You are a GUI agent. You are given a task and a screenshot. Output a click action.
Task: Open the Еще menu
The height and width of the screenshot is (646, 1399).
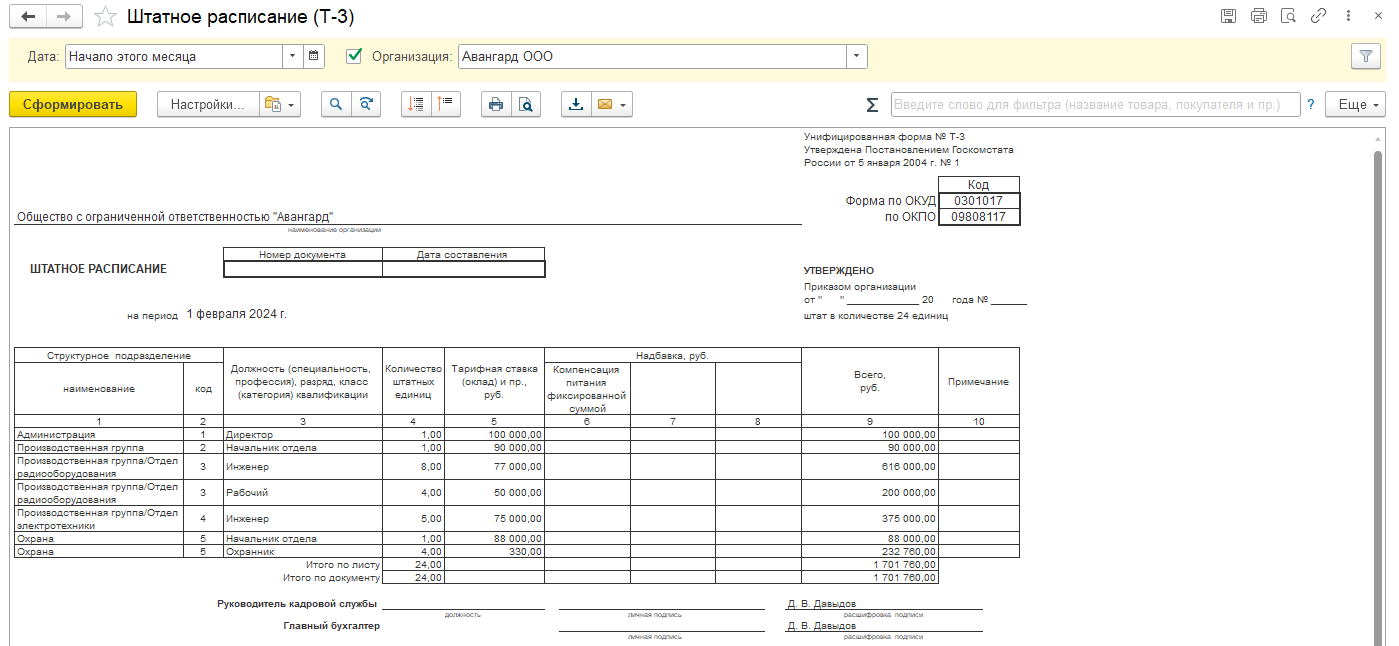click(1355, 104)
